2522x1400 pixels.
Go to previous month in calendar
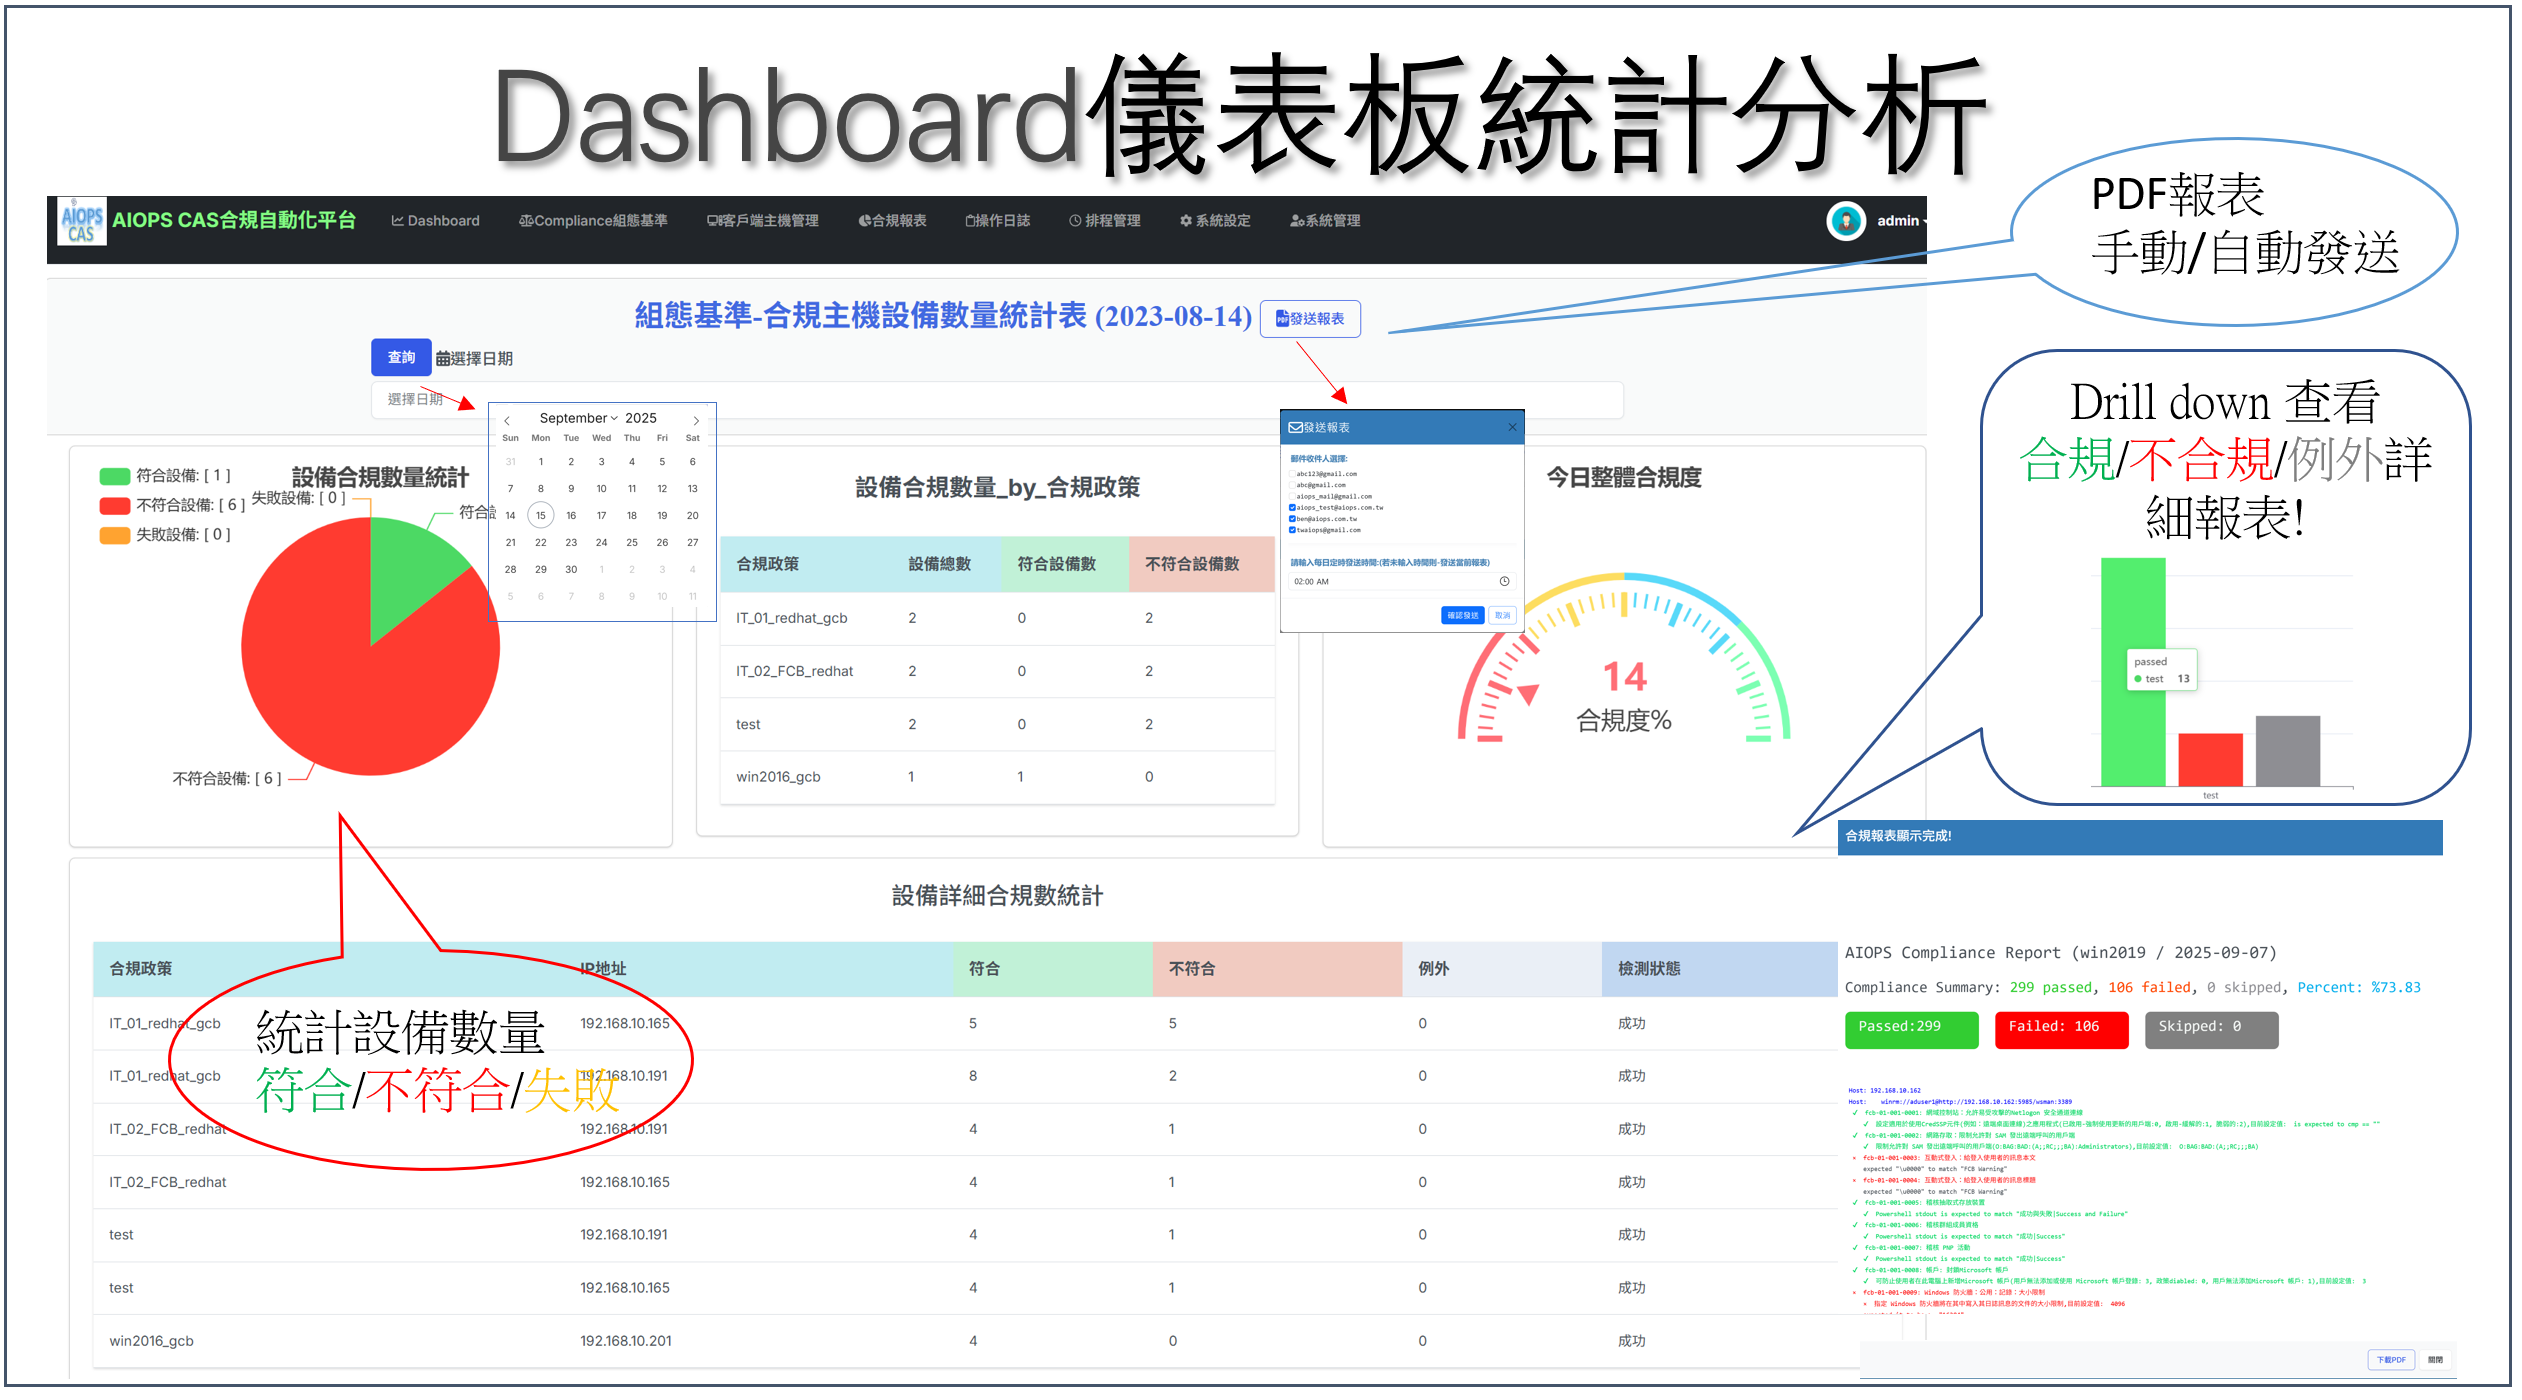pyautogui.click(x=507, y=420)
